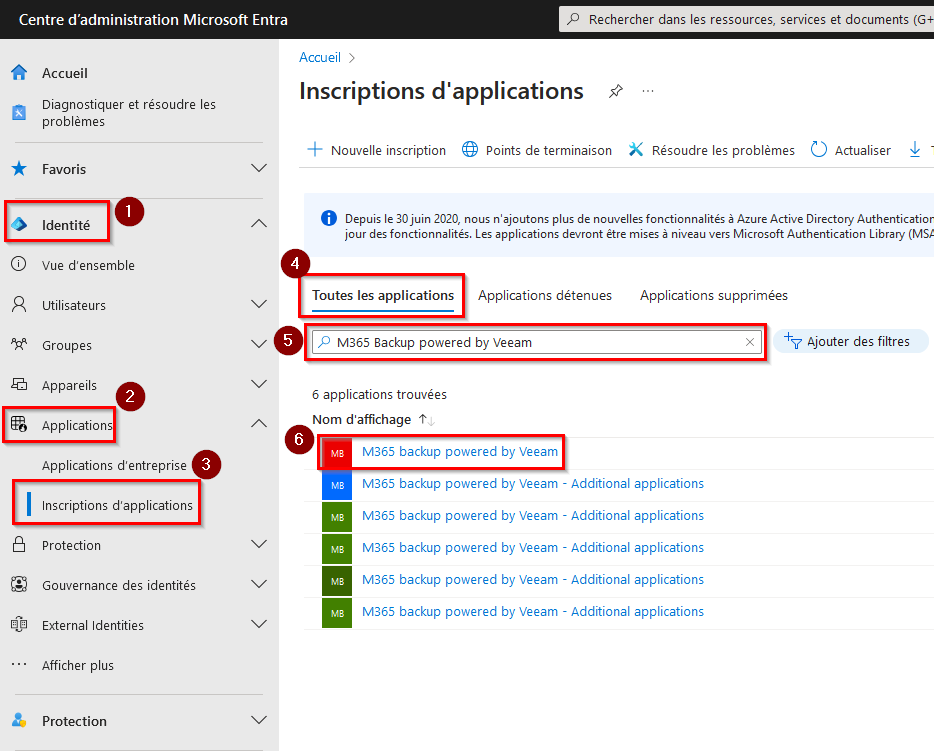Click the Gouvernance des identités icon
This screenshot has width=934, height=751.
[19, 584]
